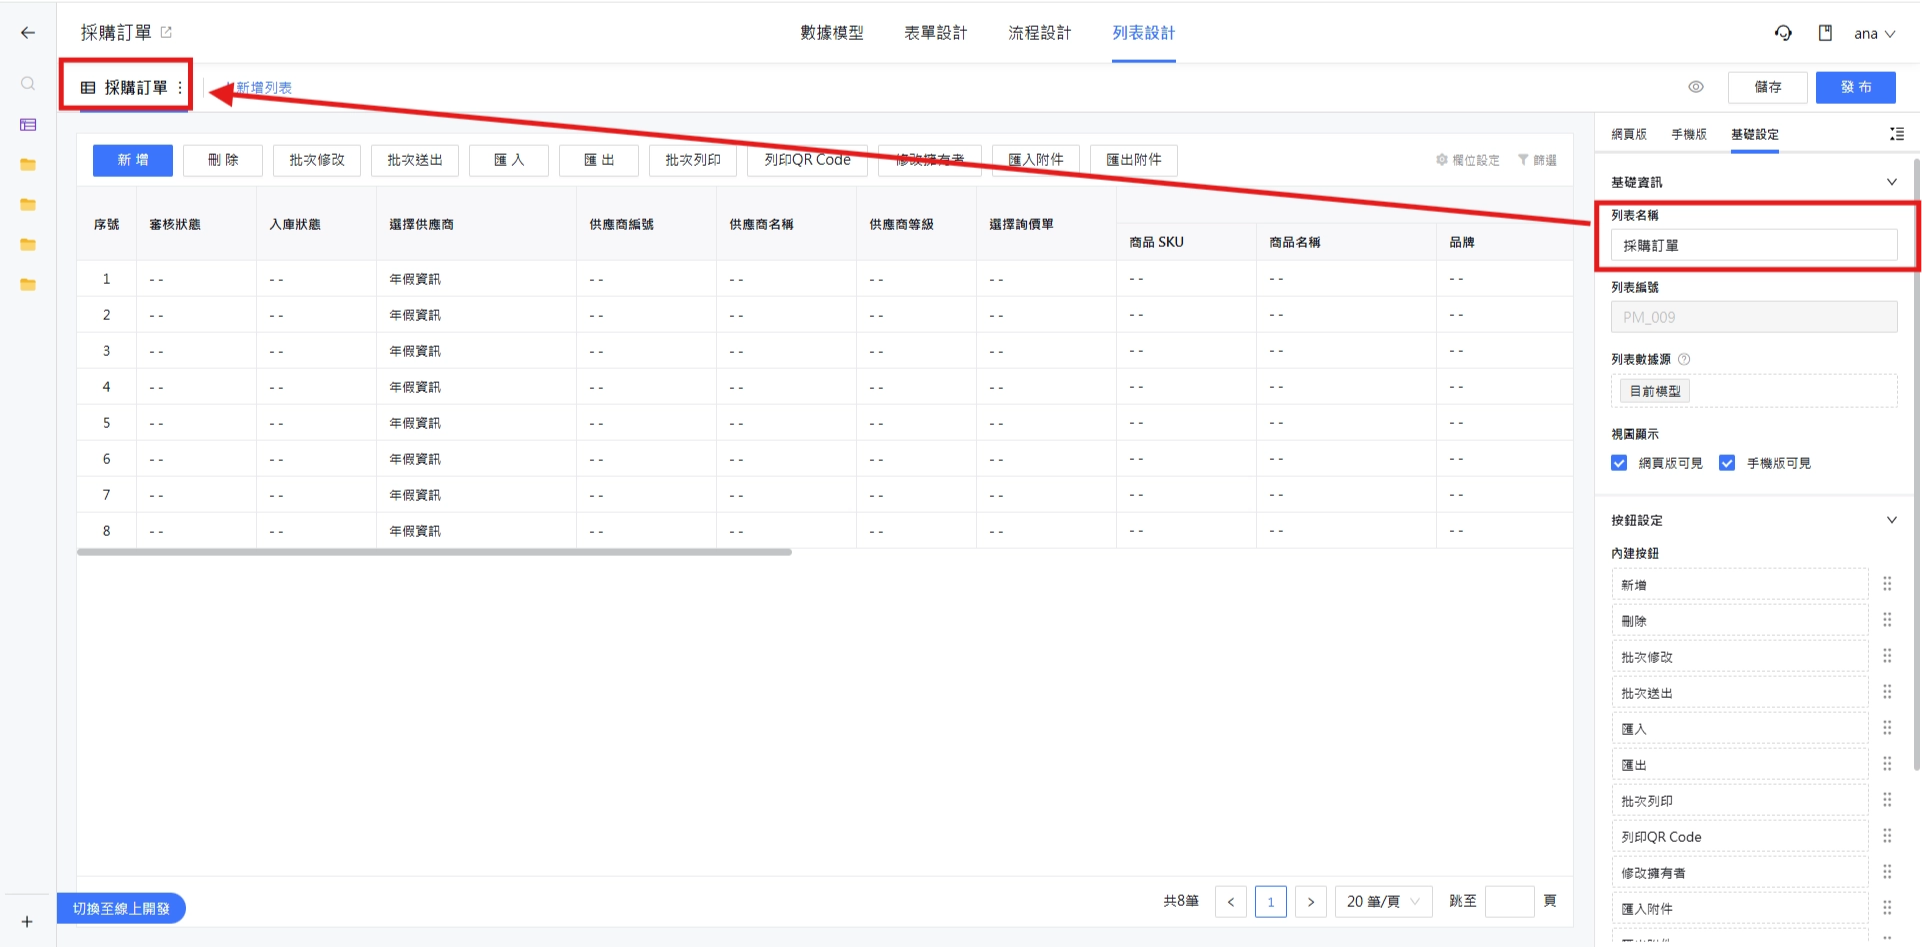Grab drag handle of 新增 button row
This screenshot has width=1922, height=947.
point(1887,584)
